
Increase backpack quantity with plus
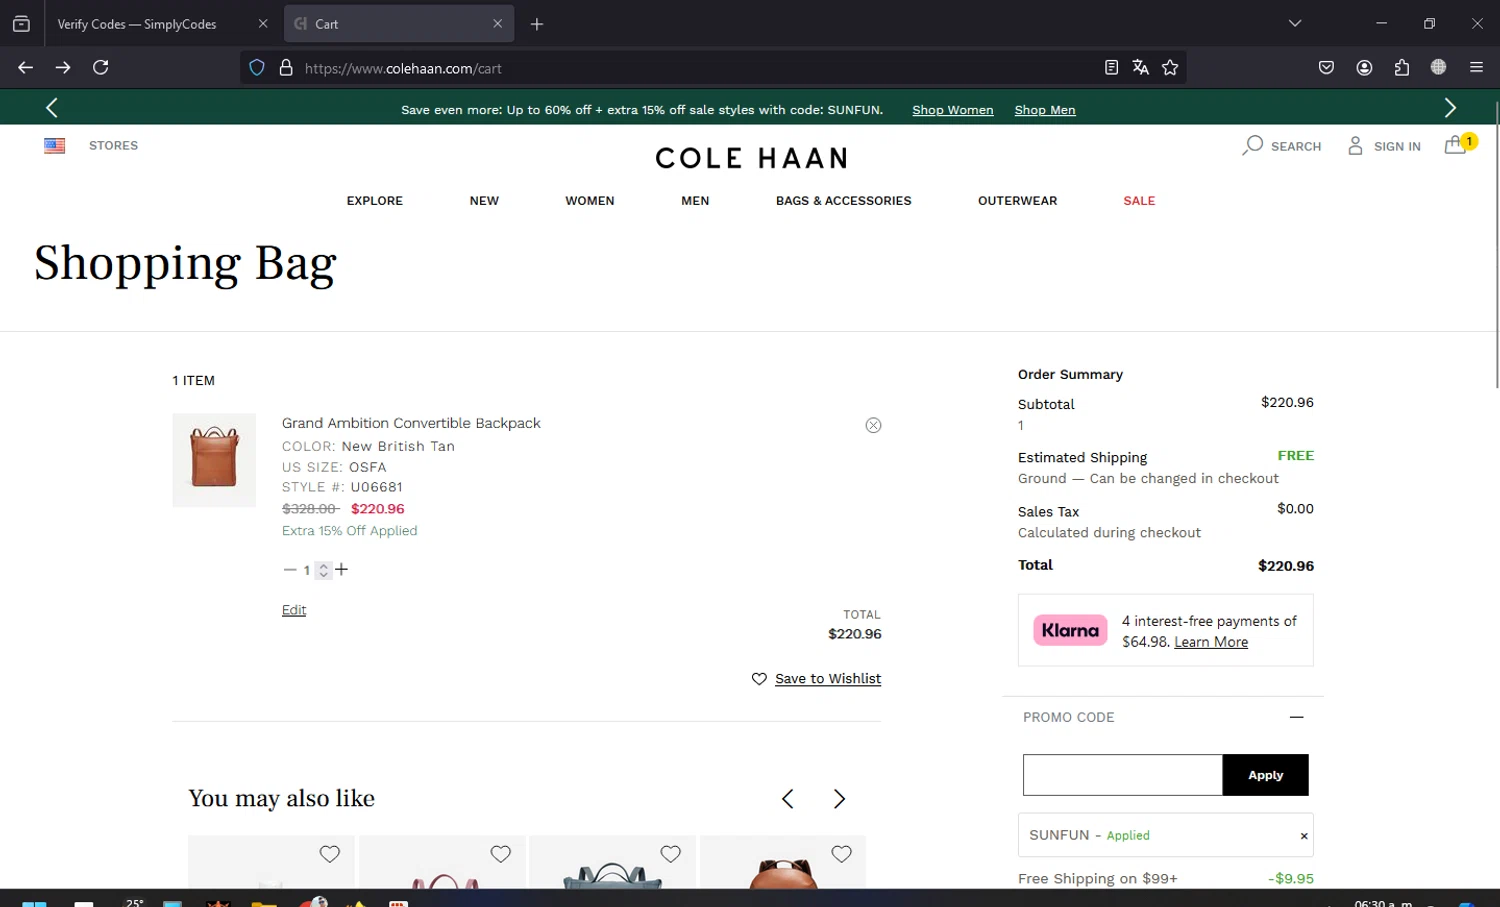point(342,570)
